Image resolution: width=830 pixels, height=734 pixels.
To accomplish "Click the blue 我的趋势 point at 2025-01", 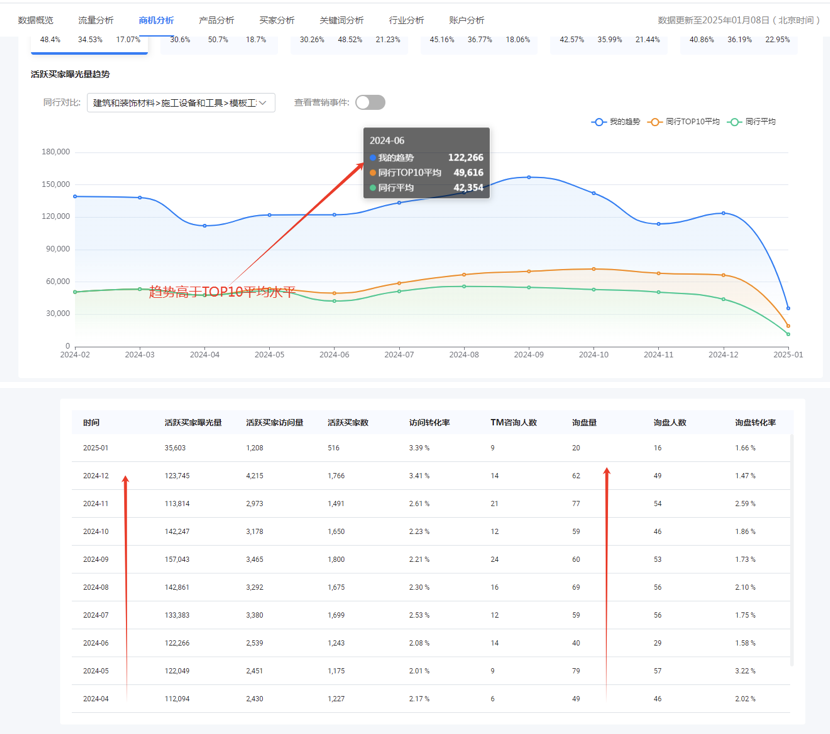I will coord(788,309).
